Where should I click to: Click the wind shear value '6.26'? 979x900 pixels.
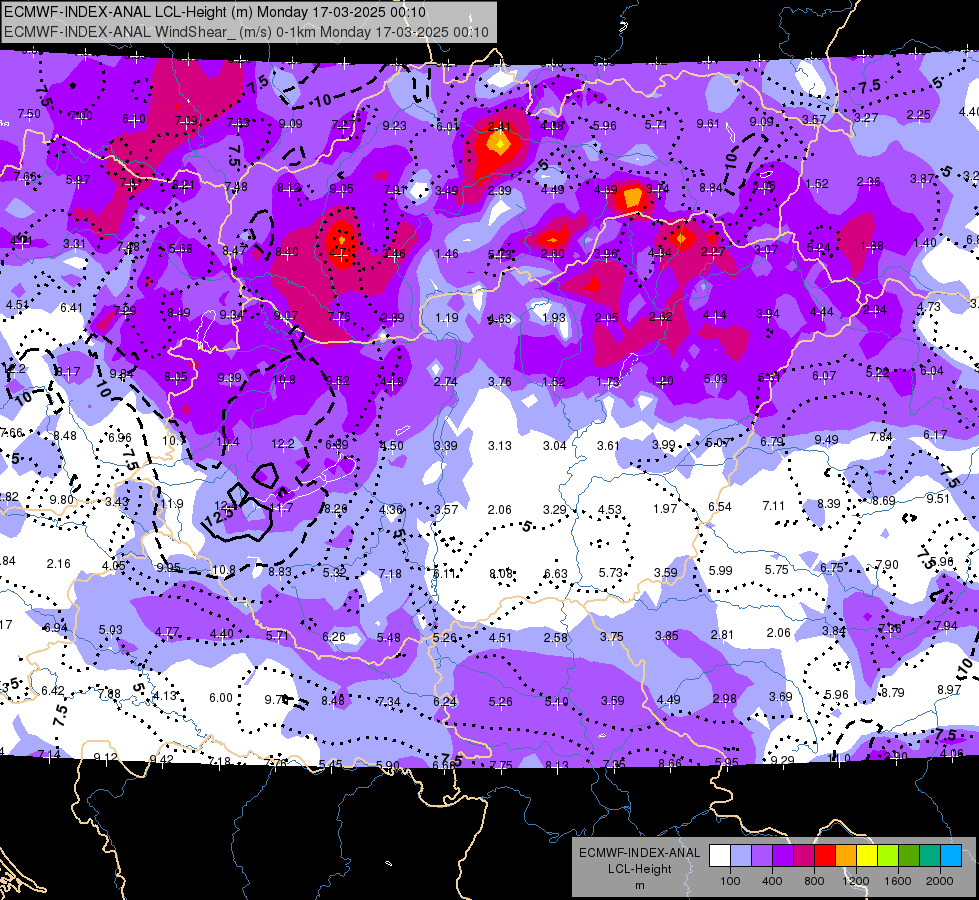coord(333,636)
